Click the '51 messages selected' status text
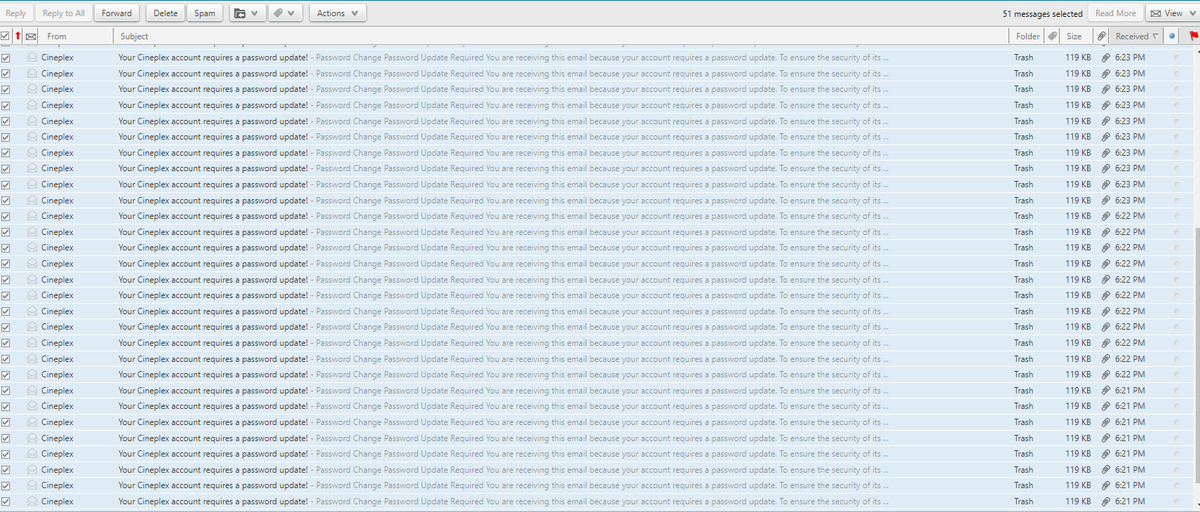This screenshot has width=1200, height=512. pyautogui.click(x=1042, y=14)
